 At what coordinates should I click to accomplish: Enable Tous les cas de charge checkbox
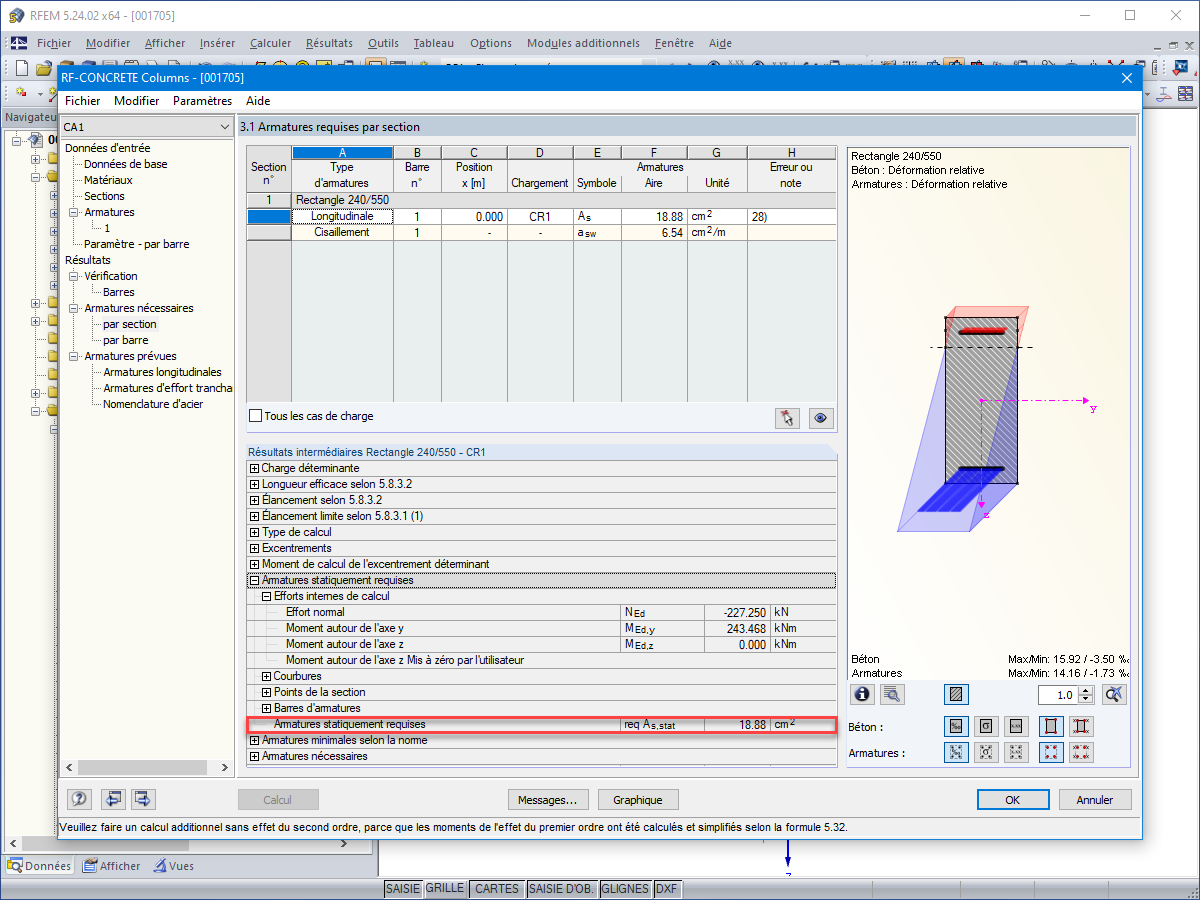click(255, 416)
